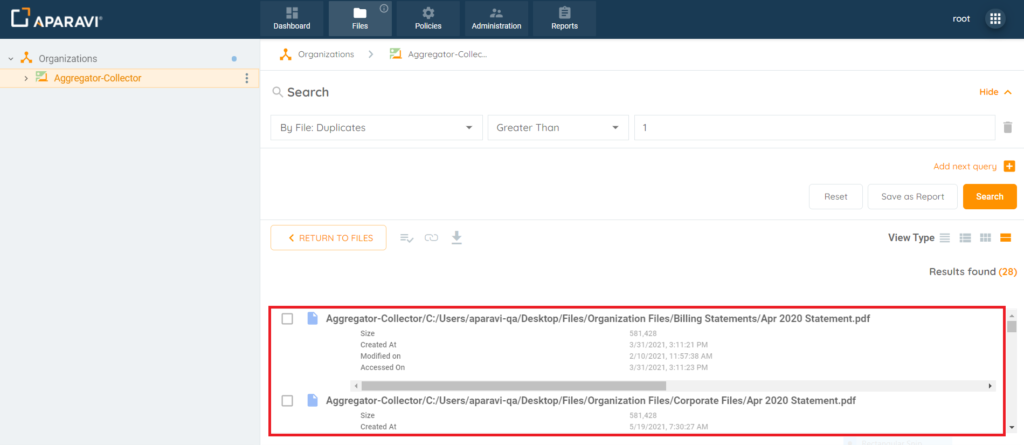This screenshot has width=1024, height=445.
Task: Click the Accessed On value 3/31/2021, 3:11:23 PM
Action: (x=668, y=367)
